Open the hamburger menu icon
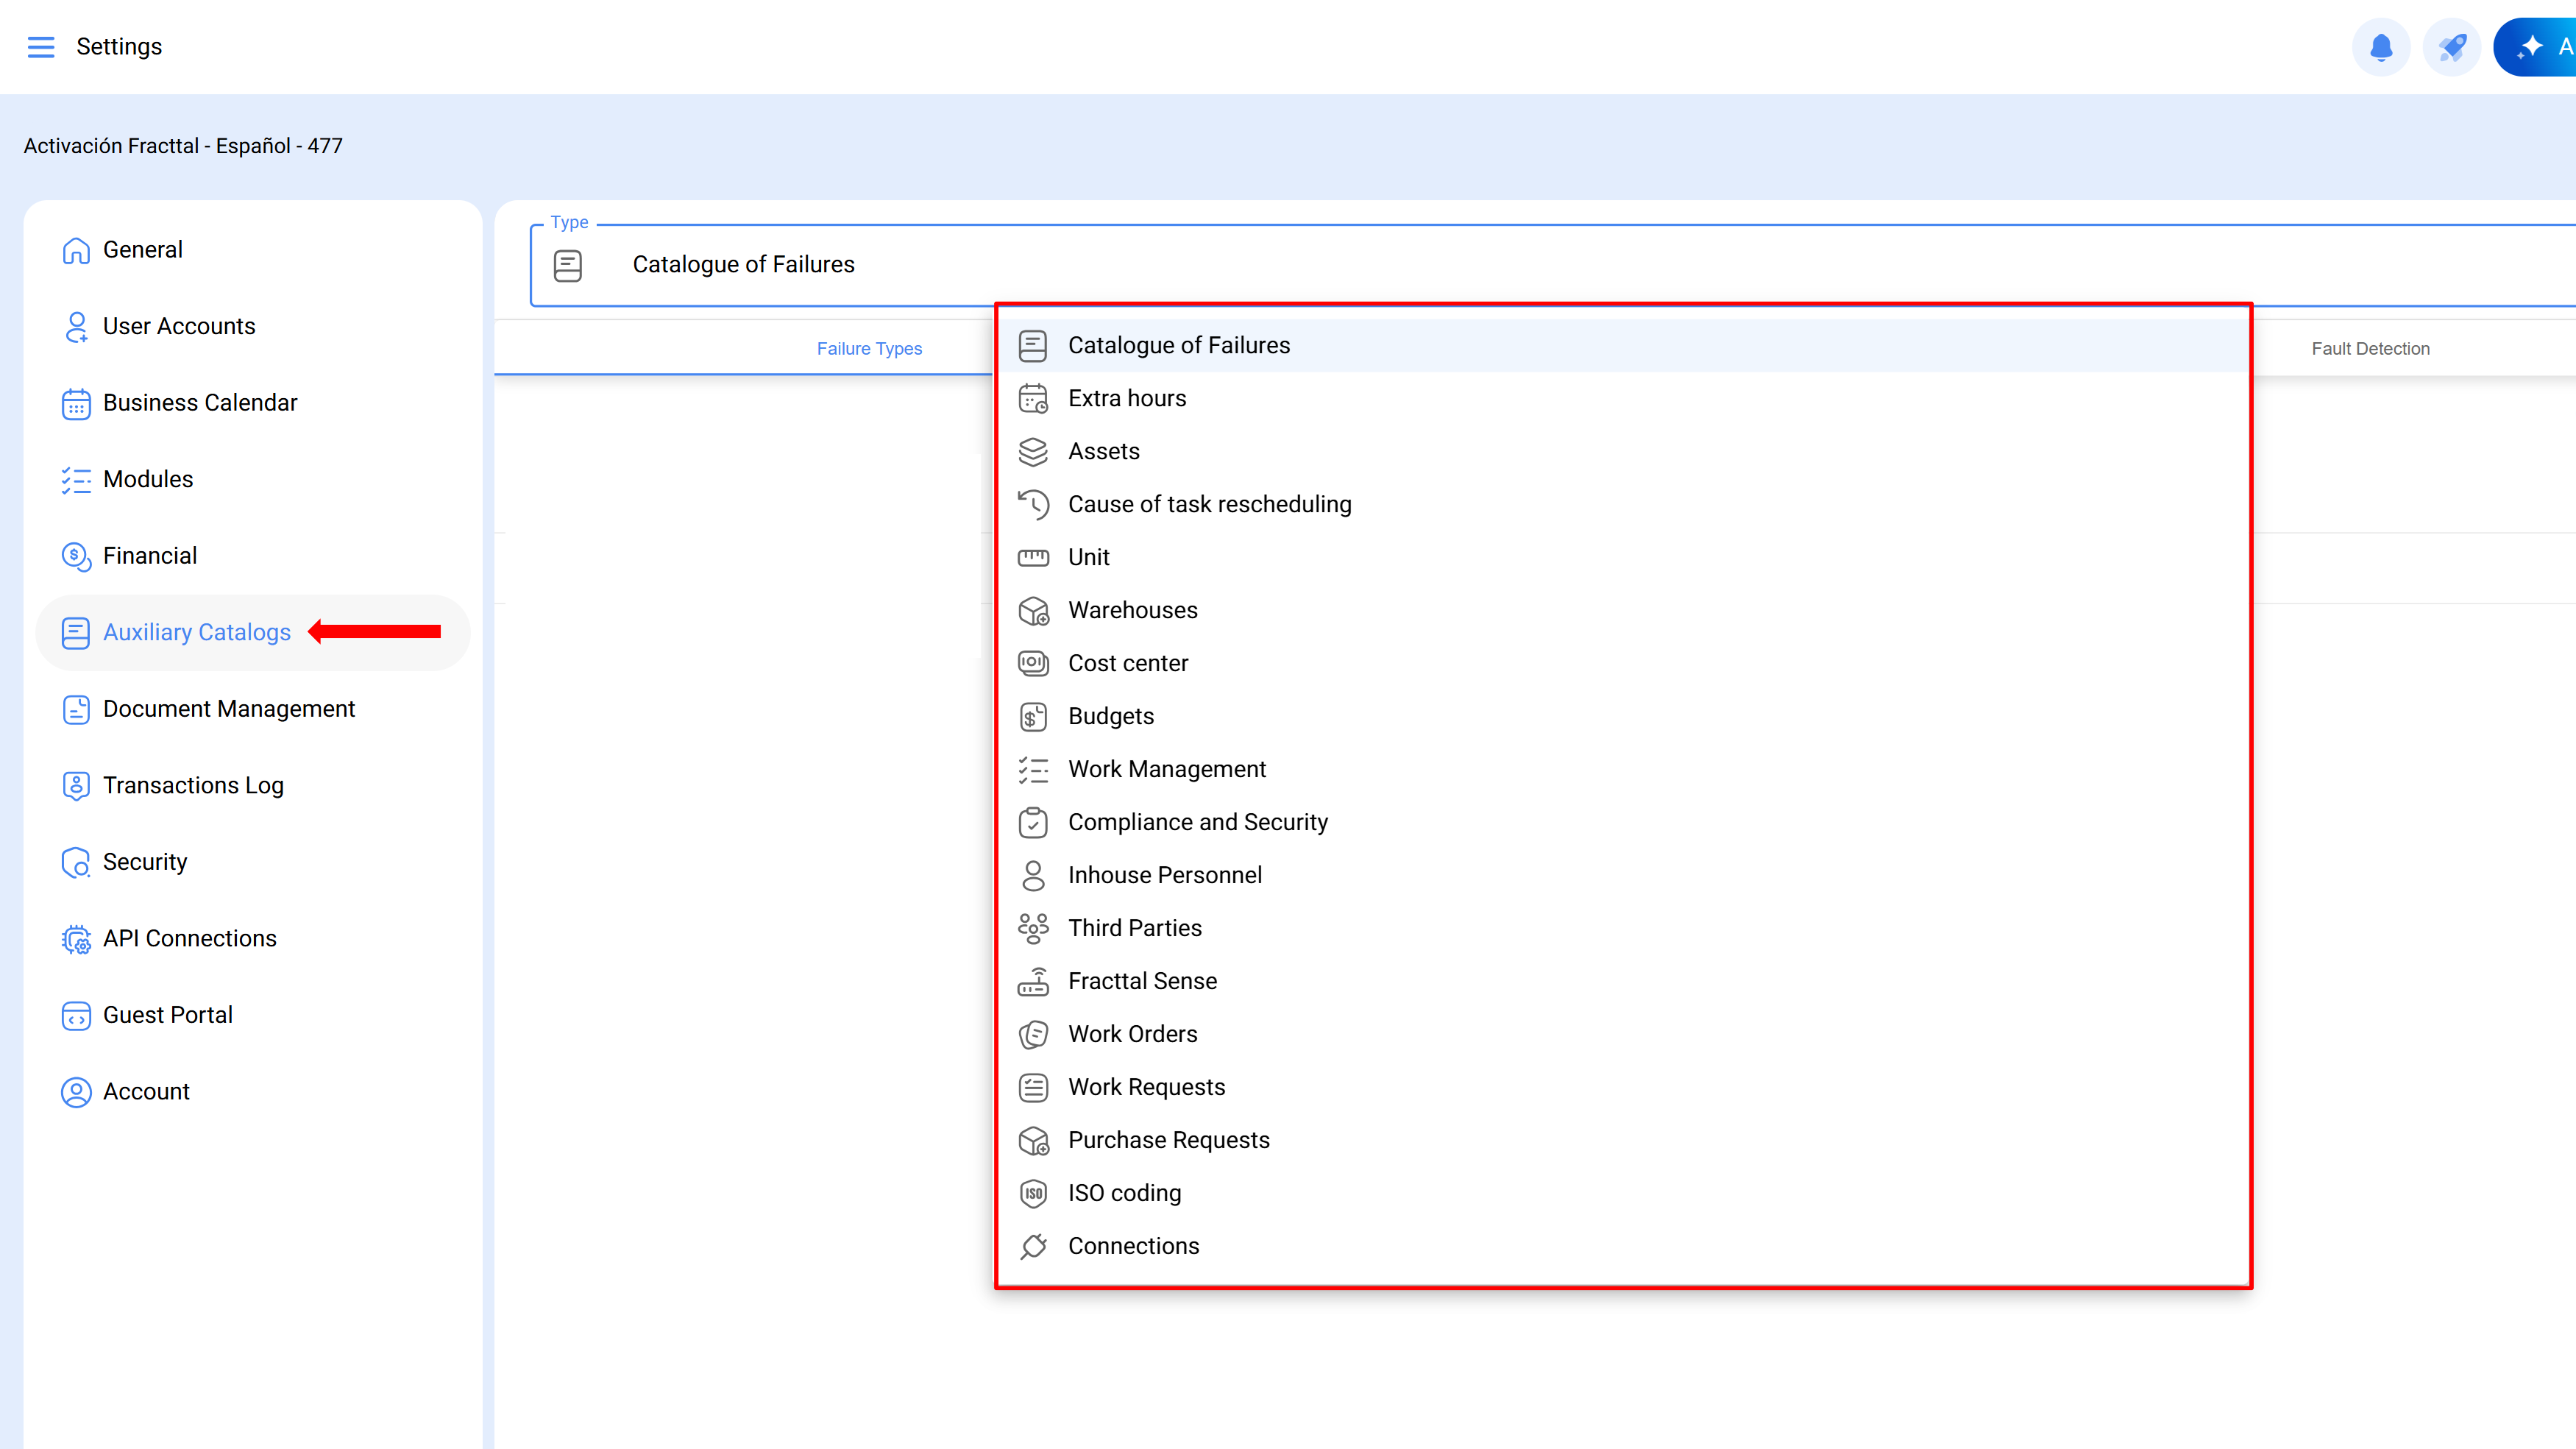Image resolution: width=2576 pixels, height=1449 pixels. pyautogui.click(x=41, y=47)
